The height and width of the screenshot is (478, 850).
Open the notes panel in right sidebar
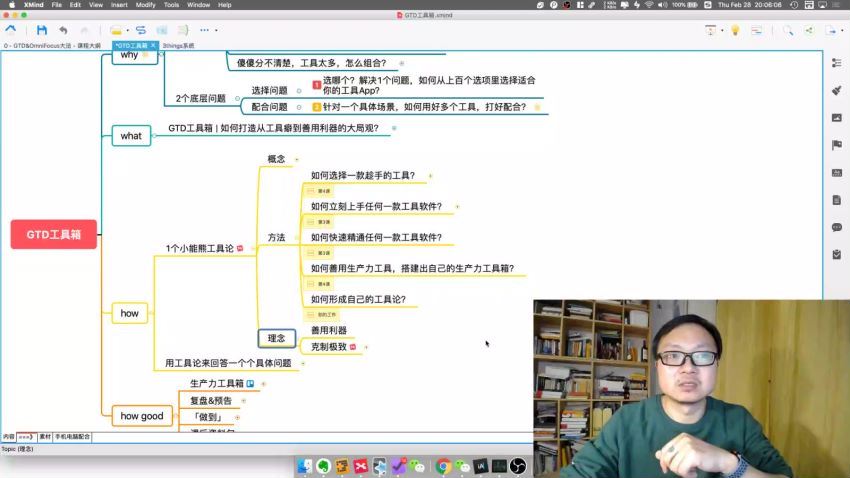pos(836,200)
